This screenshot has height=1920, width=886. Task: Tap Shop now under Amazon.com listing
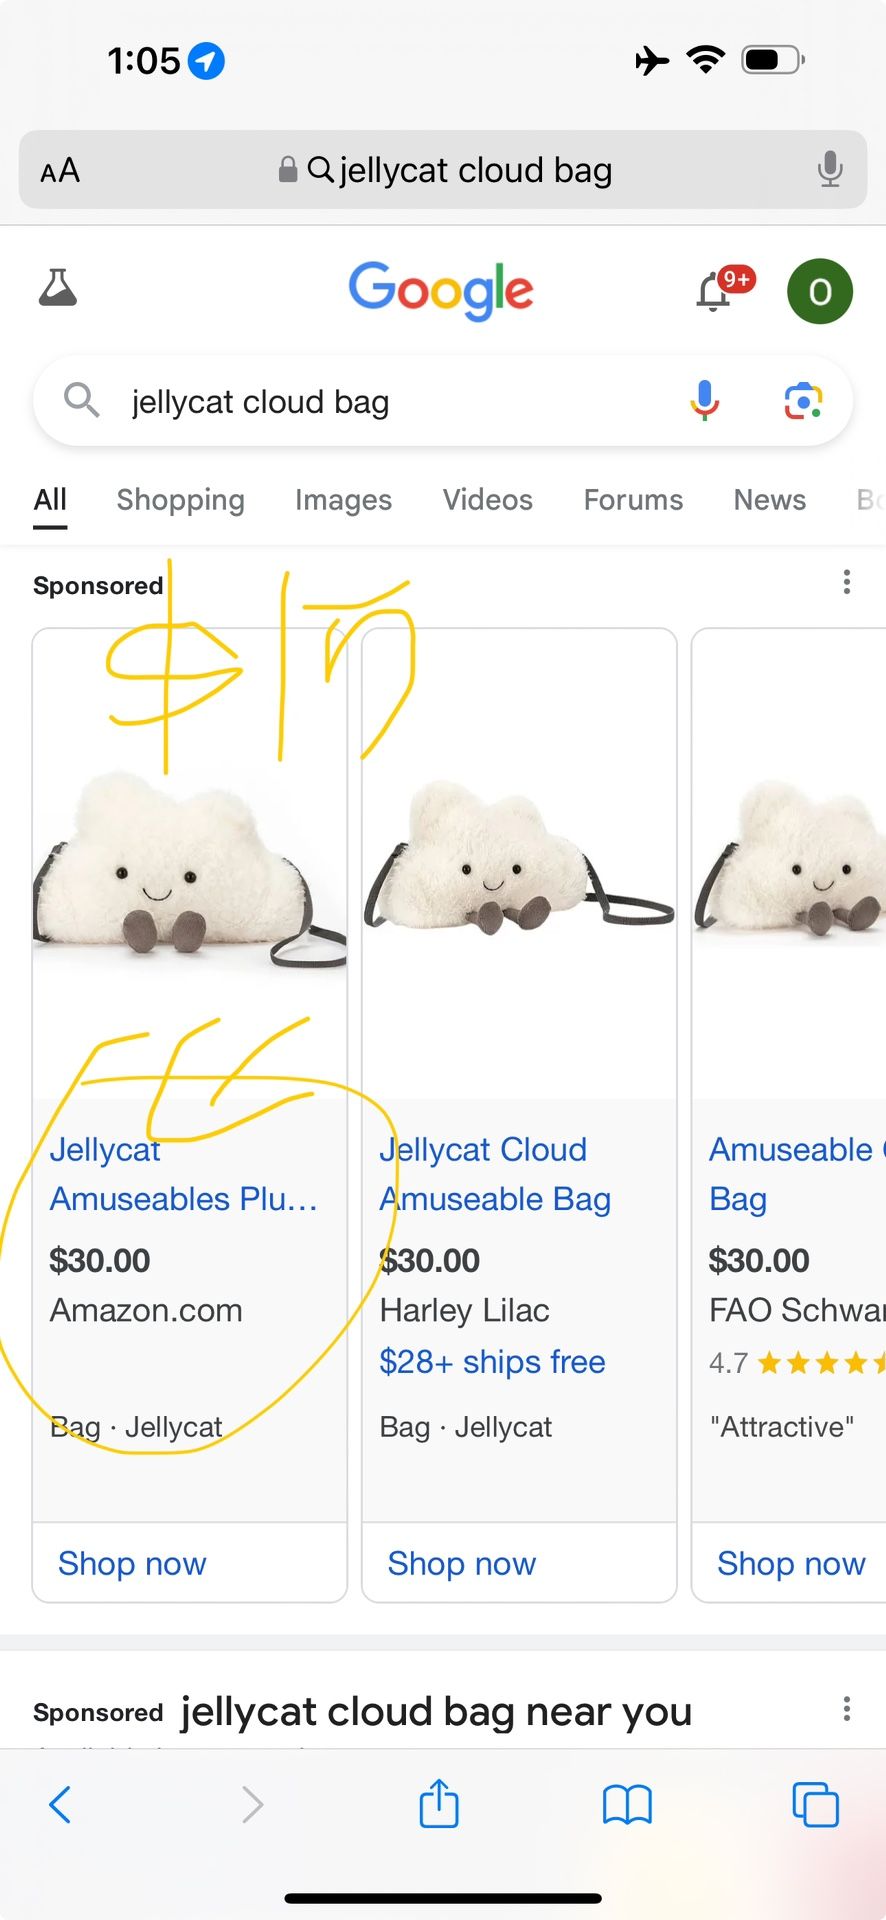(x=132, y=1563)
